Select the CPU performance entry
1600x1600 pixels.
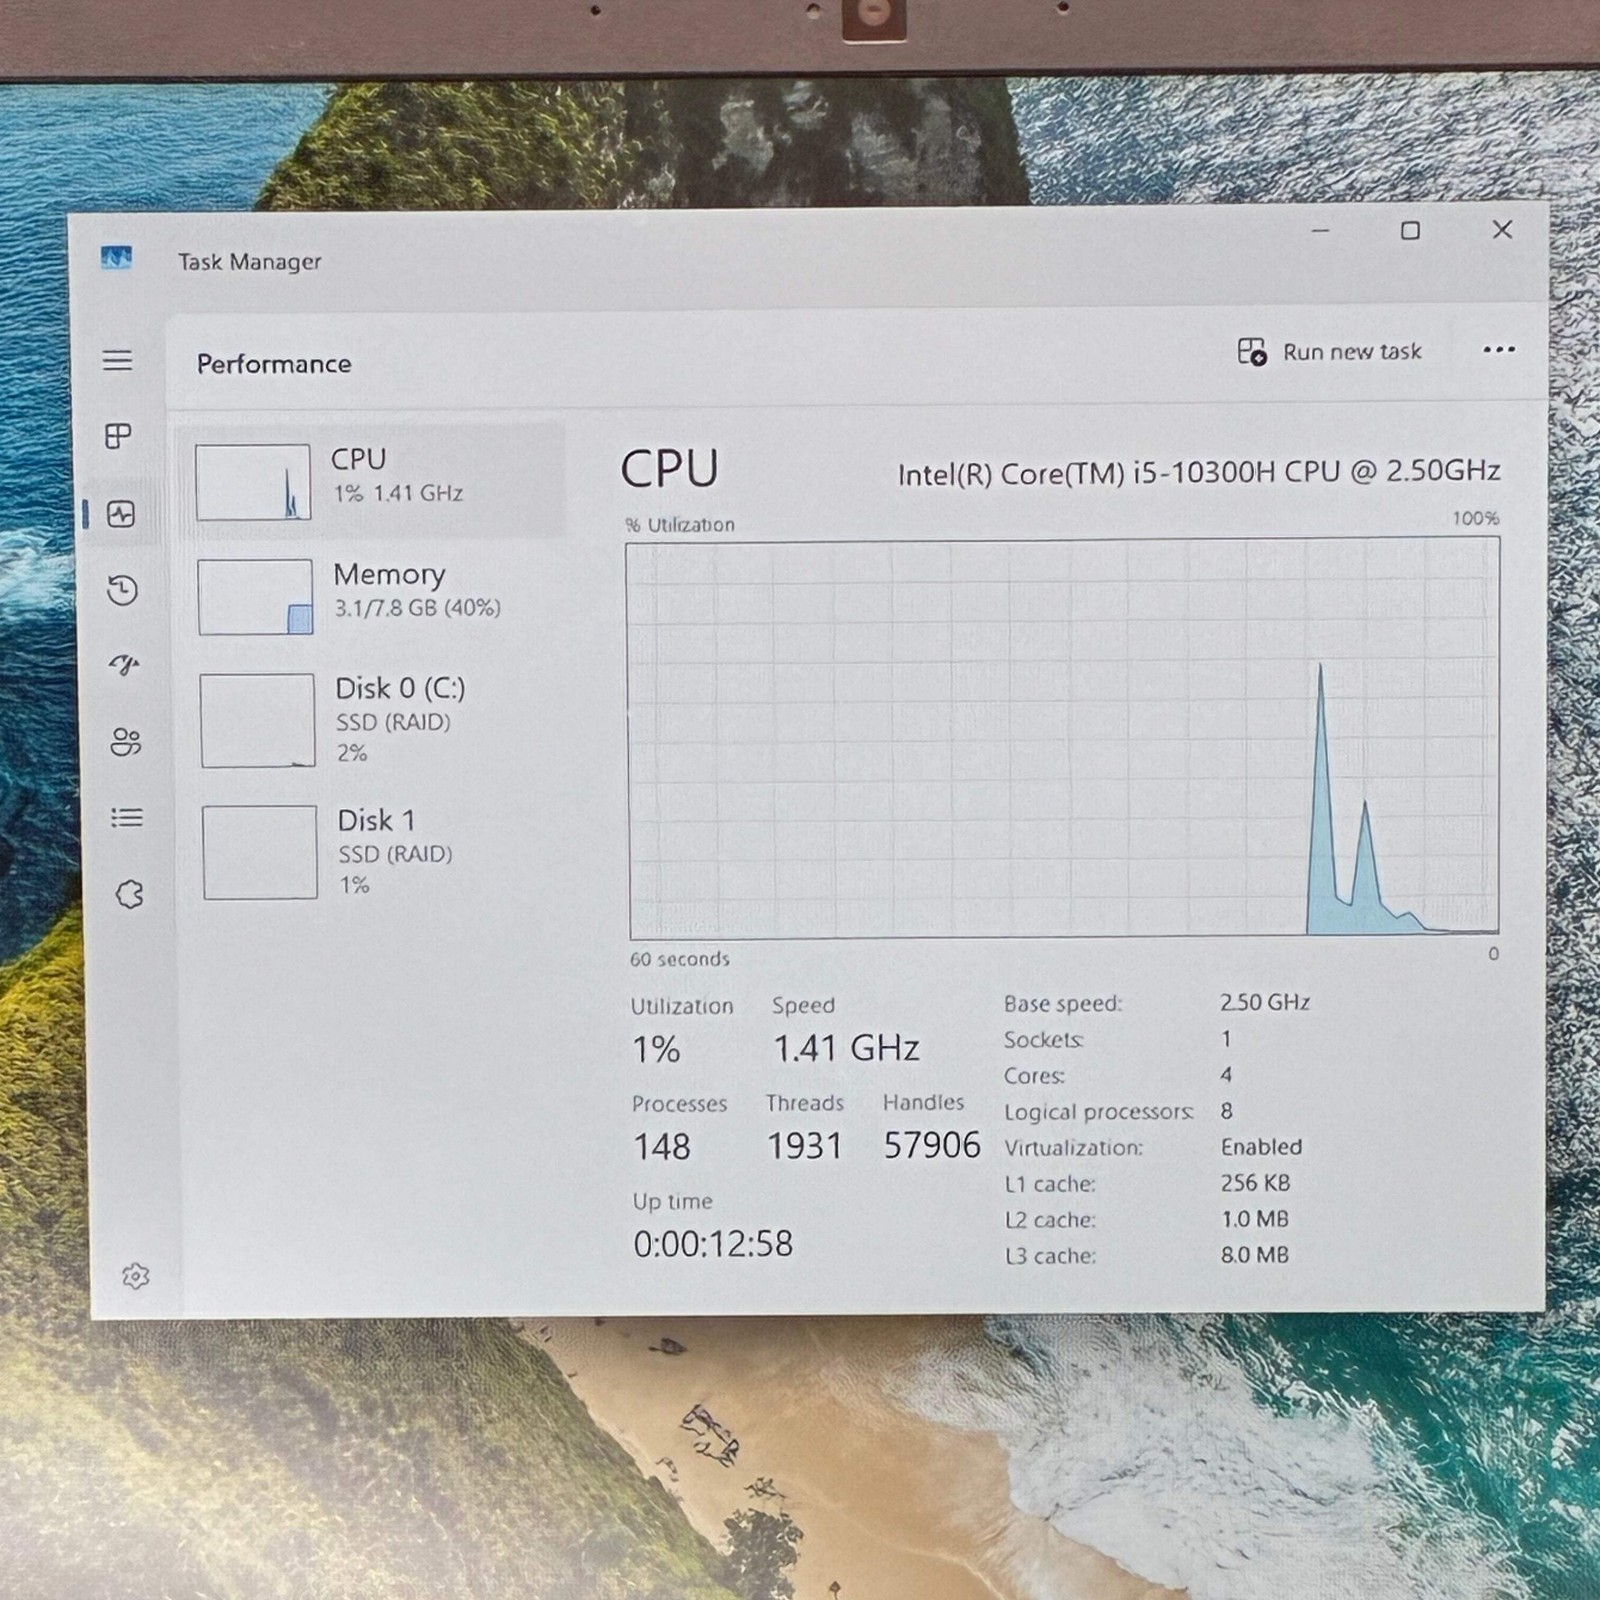coord(372,481)
